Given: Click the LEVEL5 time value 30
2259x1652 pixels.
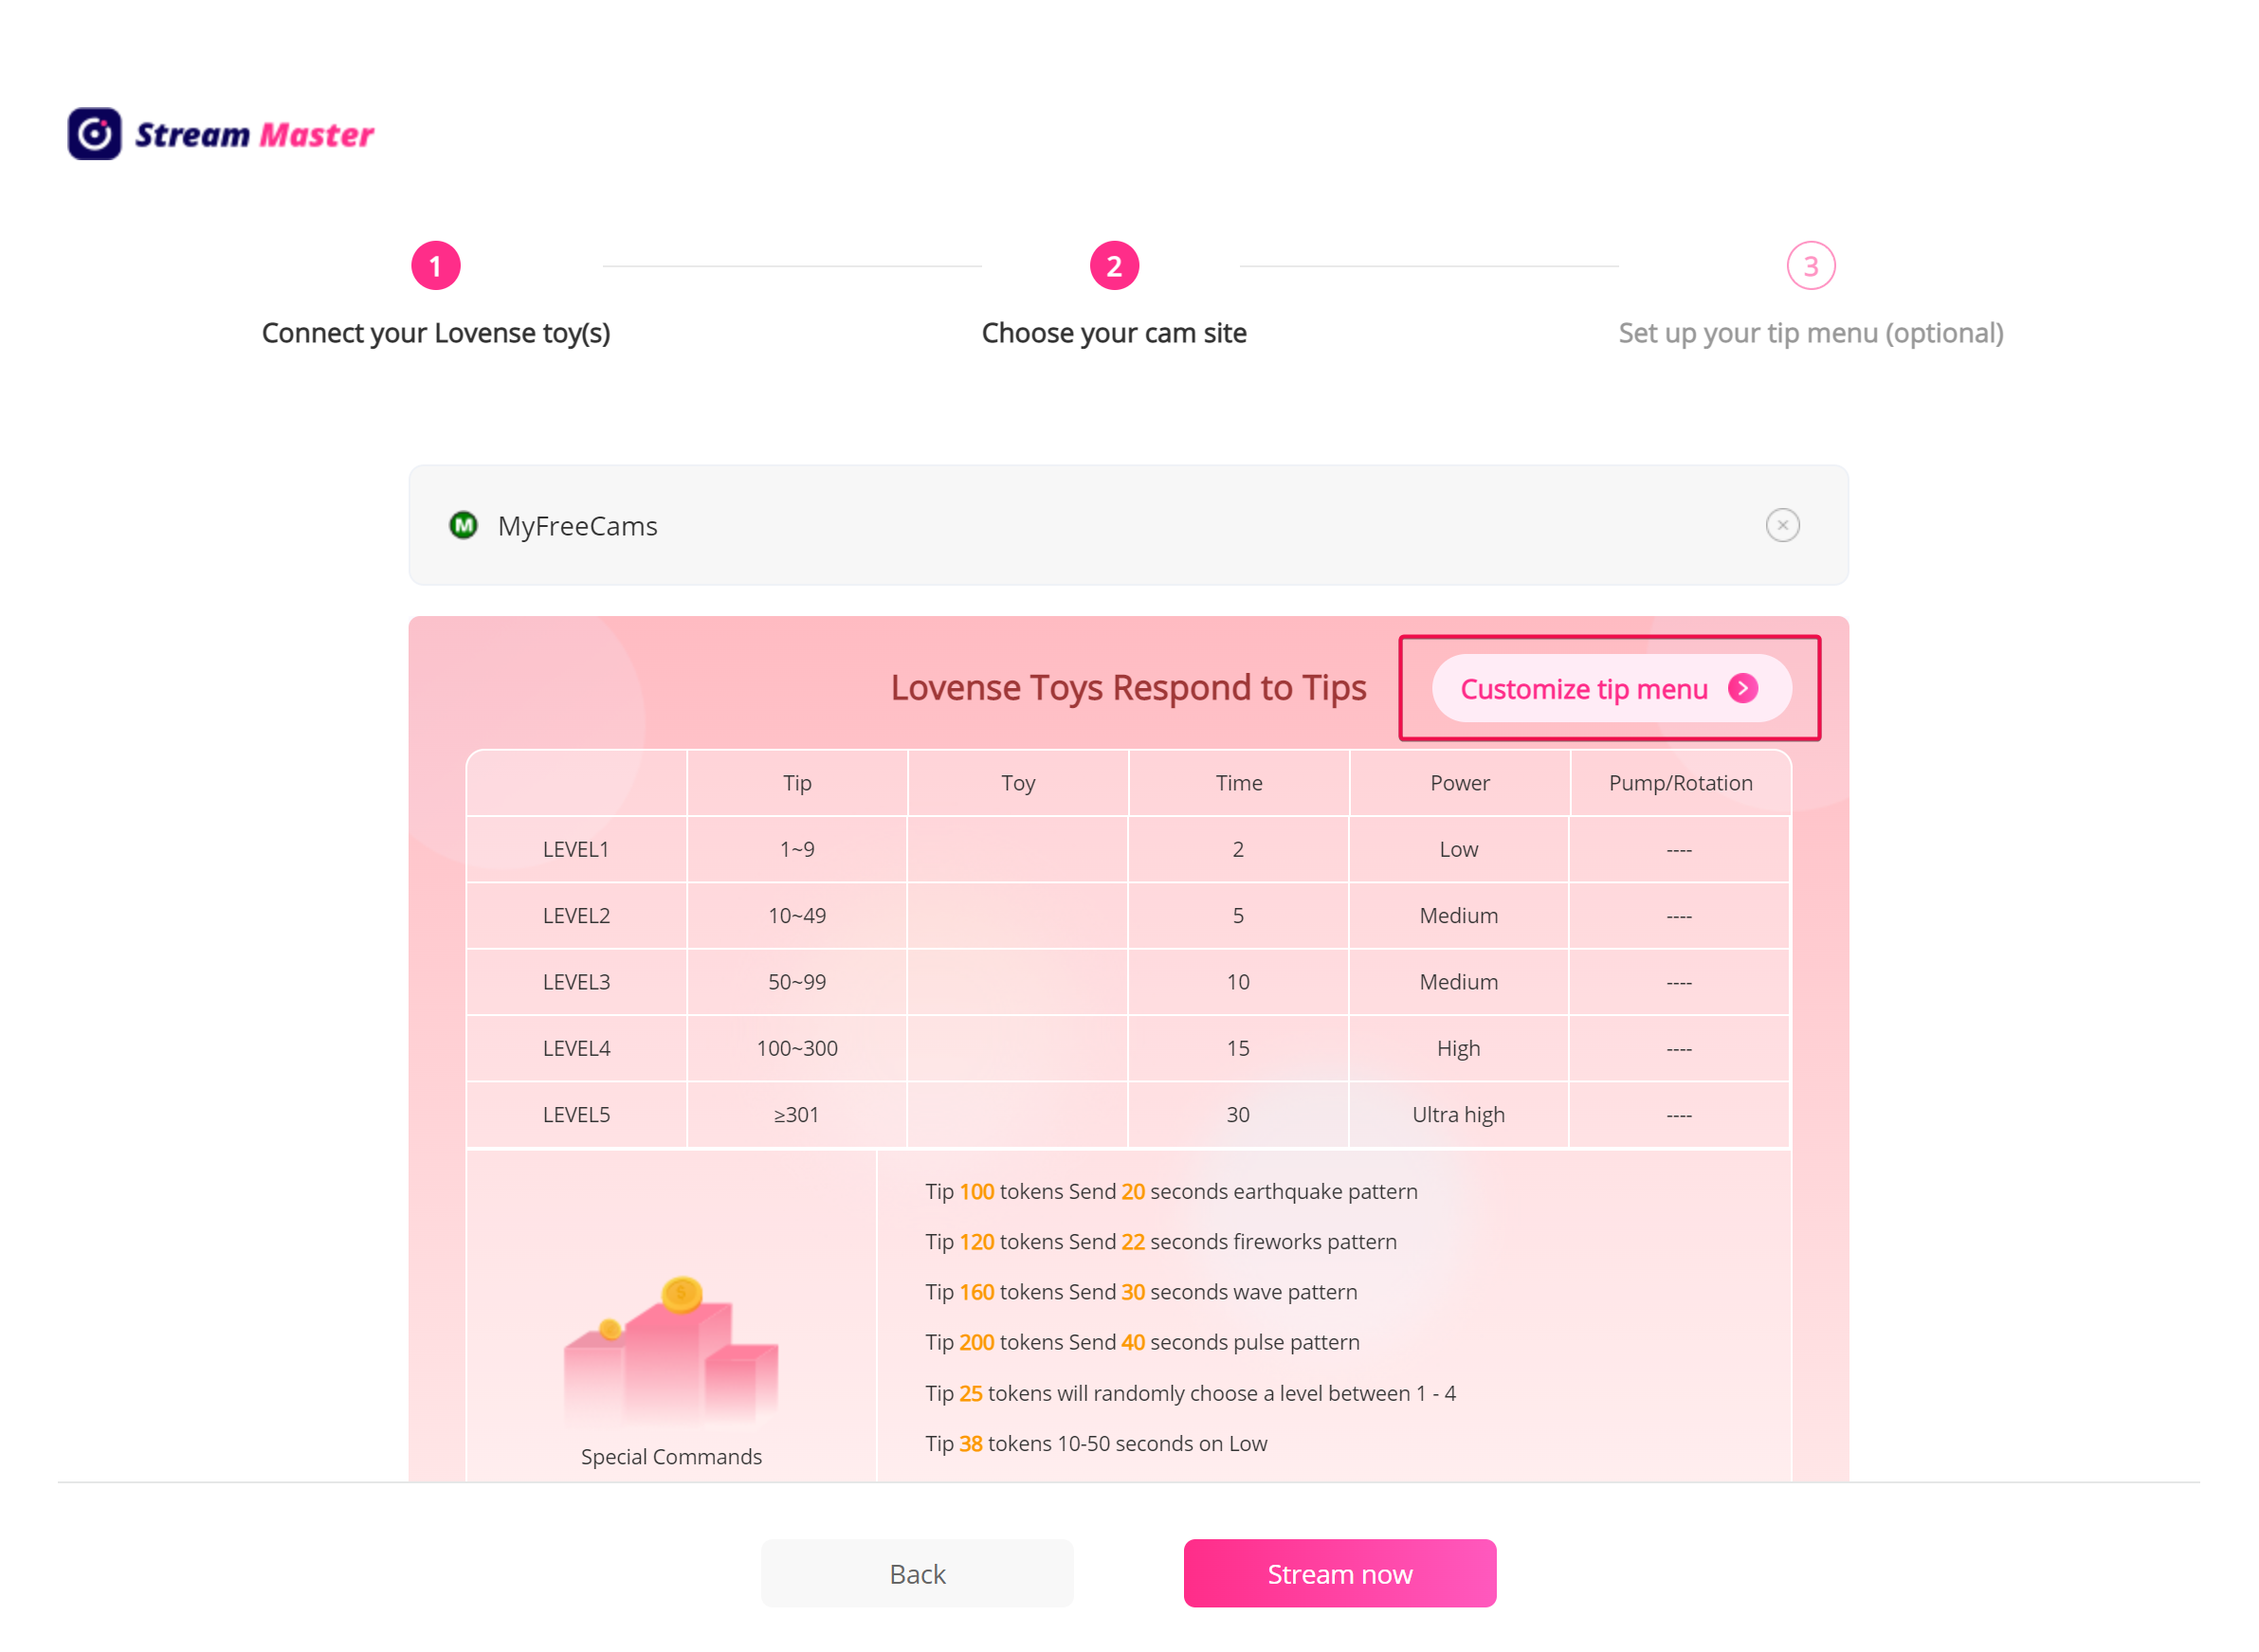Looking at the screenshot, I should tap(1238, 1114).
